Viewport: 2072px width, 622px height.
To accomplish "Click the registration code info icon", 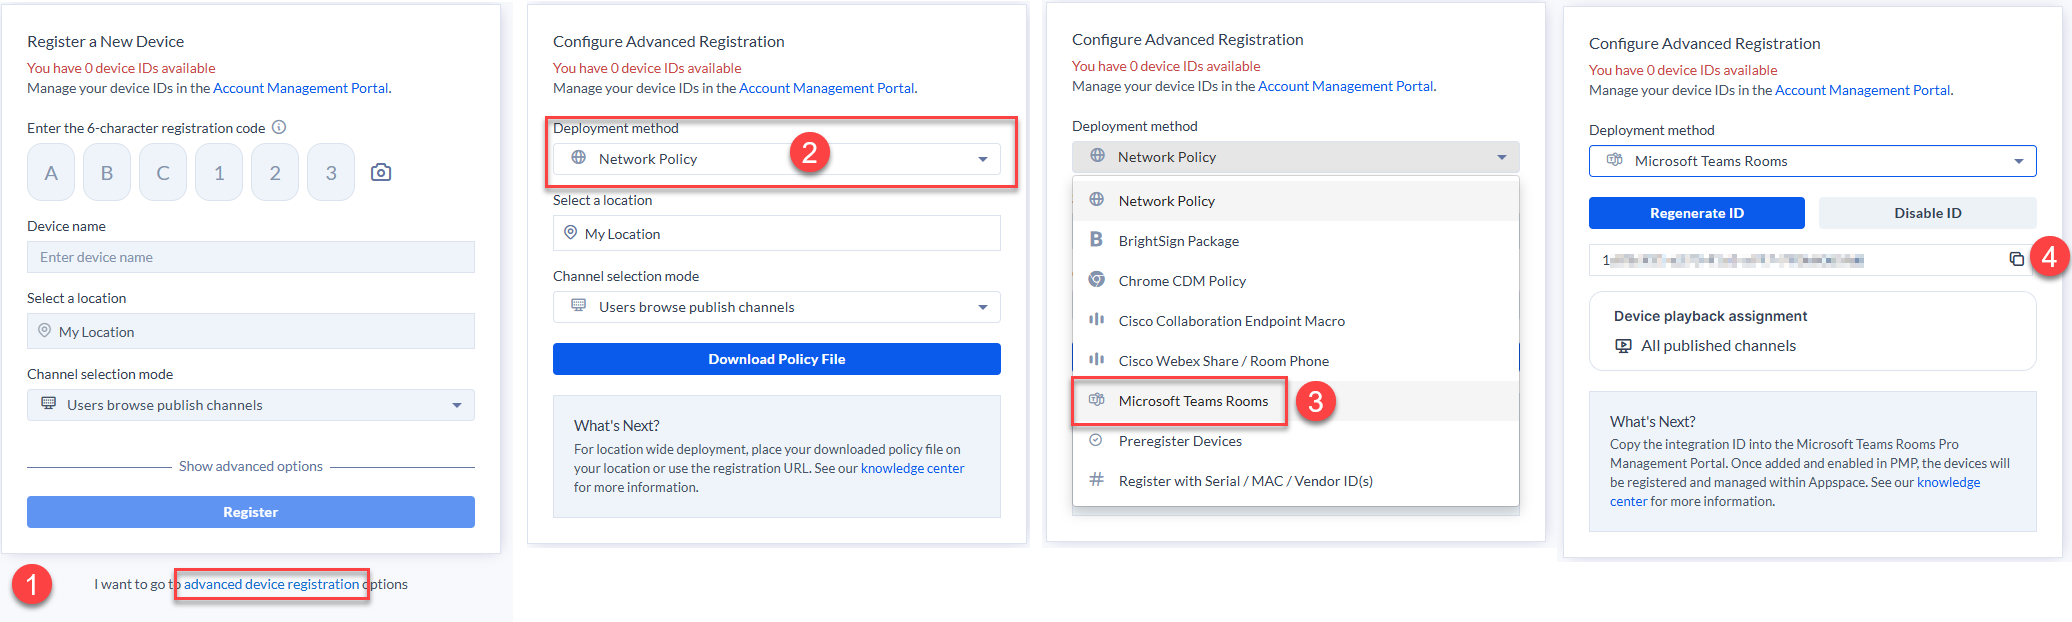I will click(279, 127).
